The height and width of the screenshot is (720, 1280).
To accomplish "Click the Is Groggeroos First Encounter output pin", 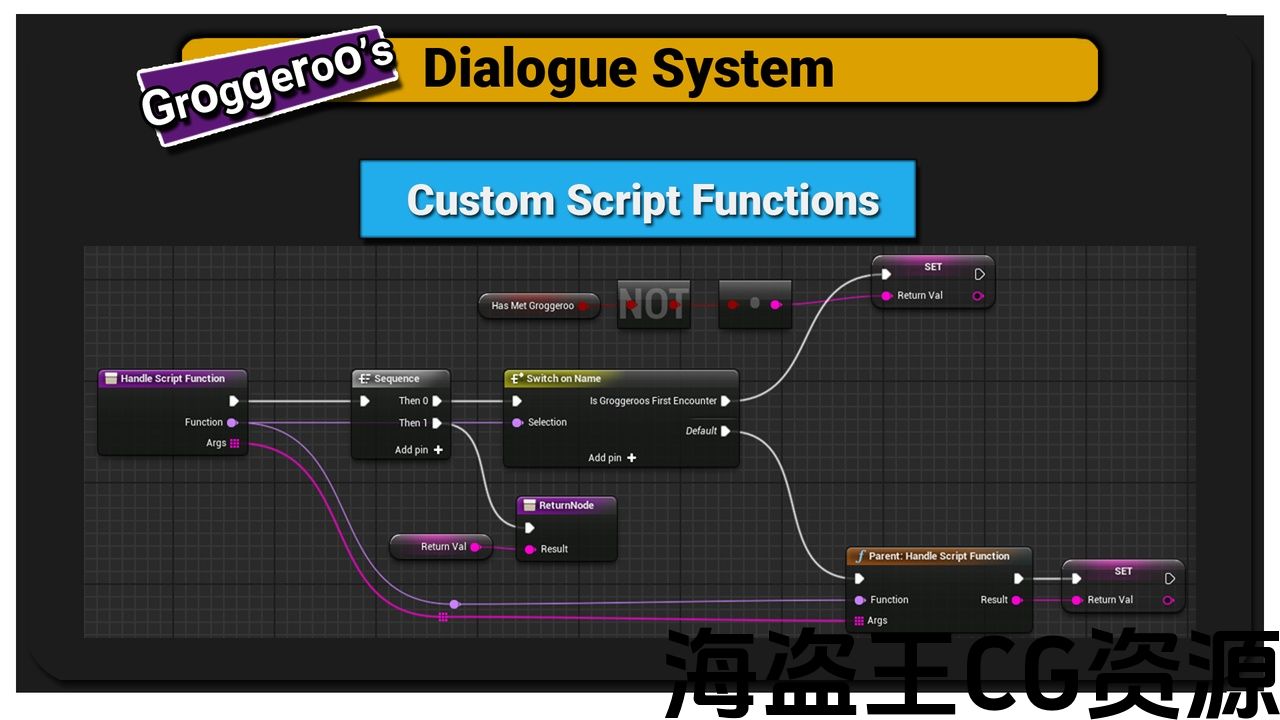I will [x=726, y=401].
